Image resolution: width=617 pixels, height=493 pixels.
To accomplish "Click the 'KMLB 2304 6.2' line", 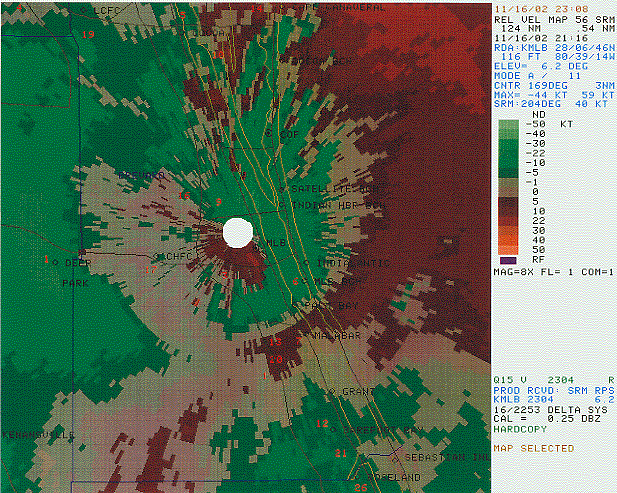I will [x=554, y=400].
